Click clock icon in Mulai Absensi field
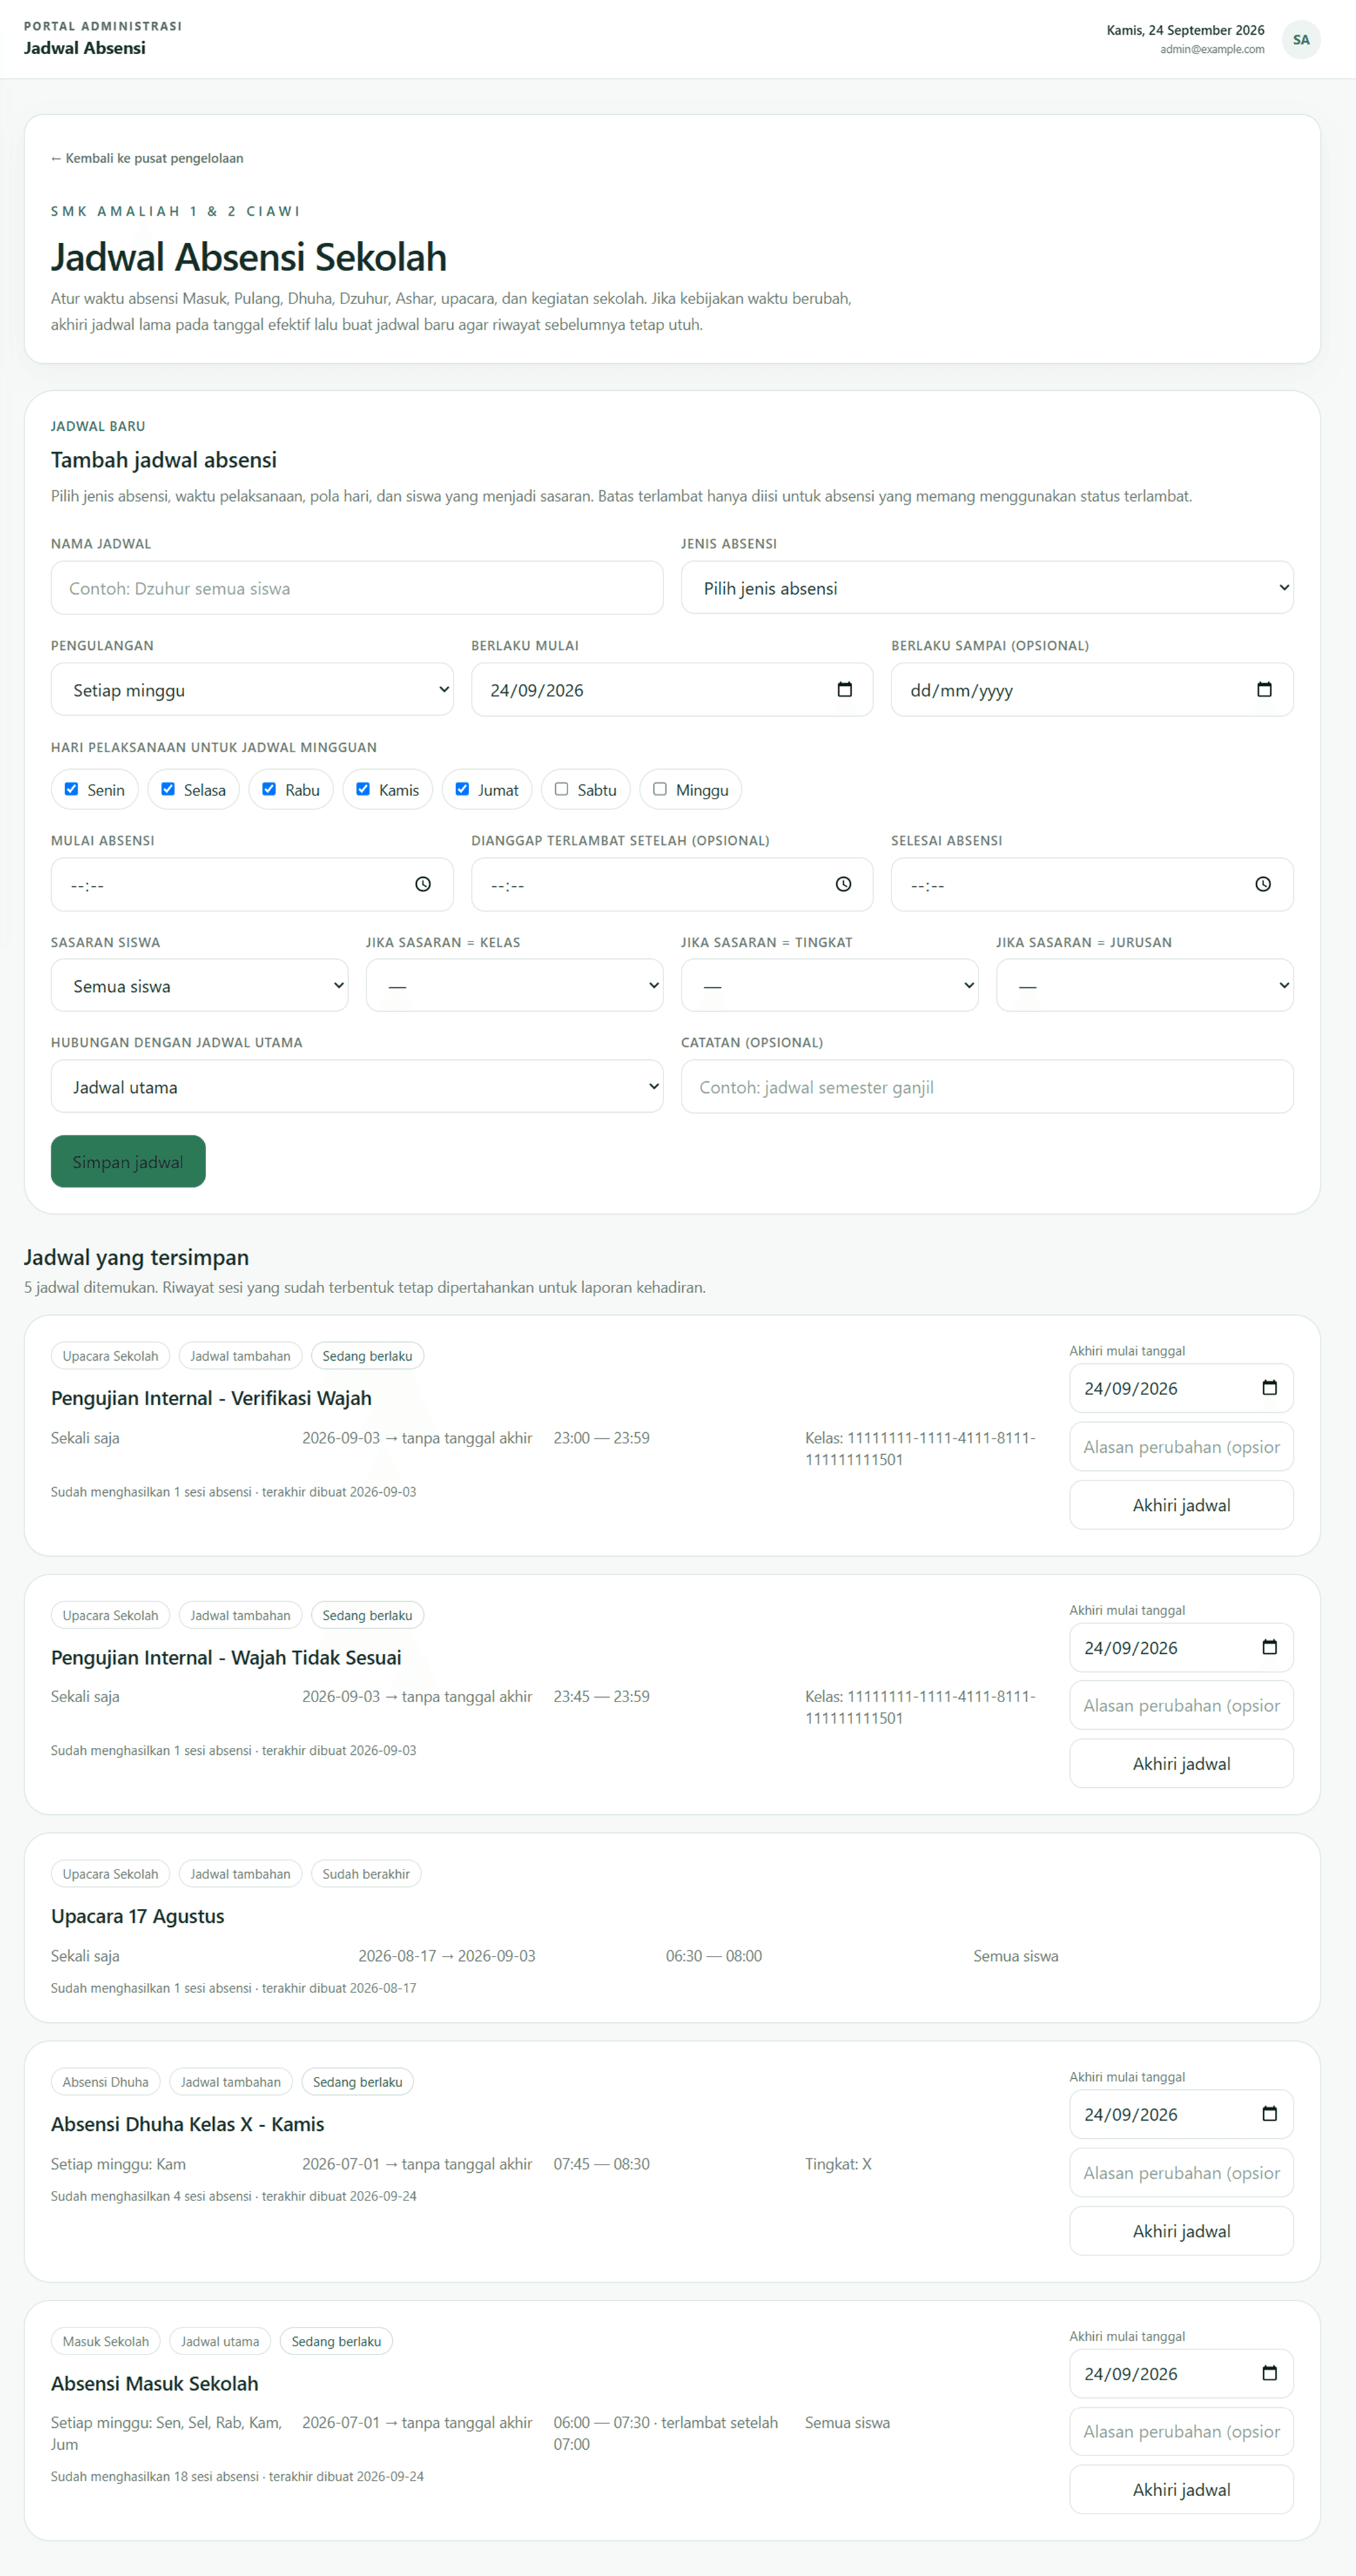Viewport: 1356px width, 2576px height. click(x=423, y=884)
